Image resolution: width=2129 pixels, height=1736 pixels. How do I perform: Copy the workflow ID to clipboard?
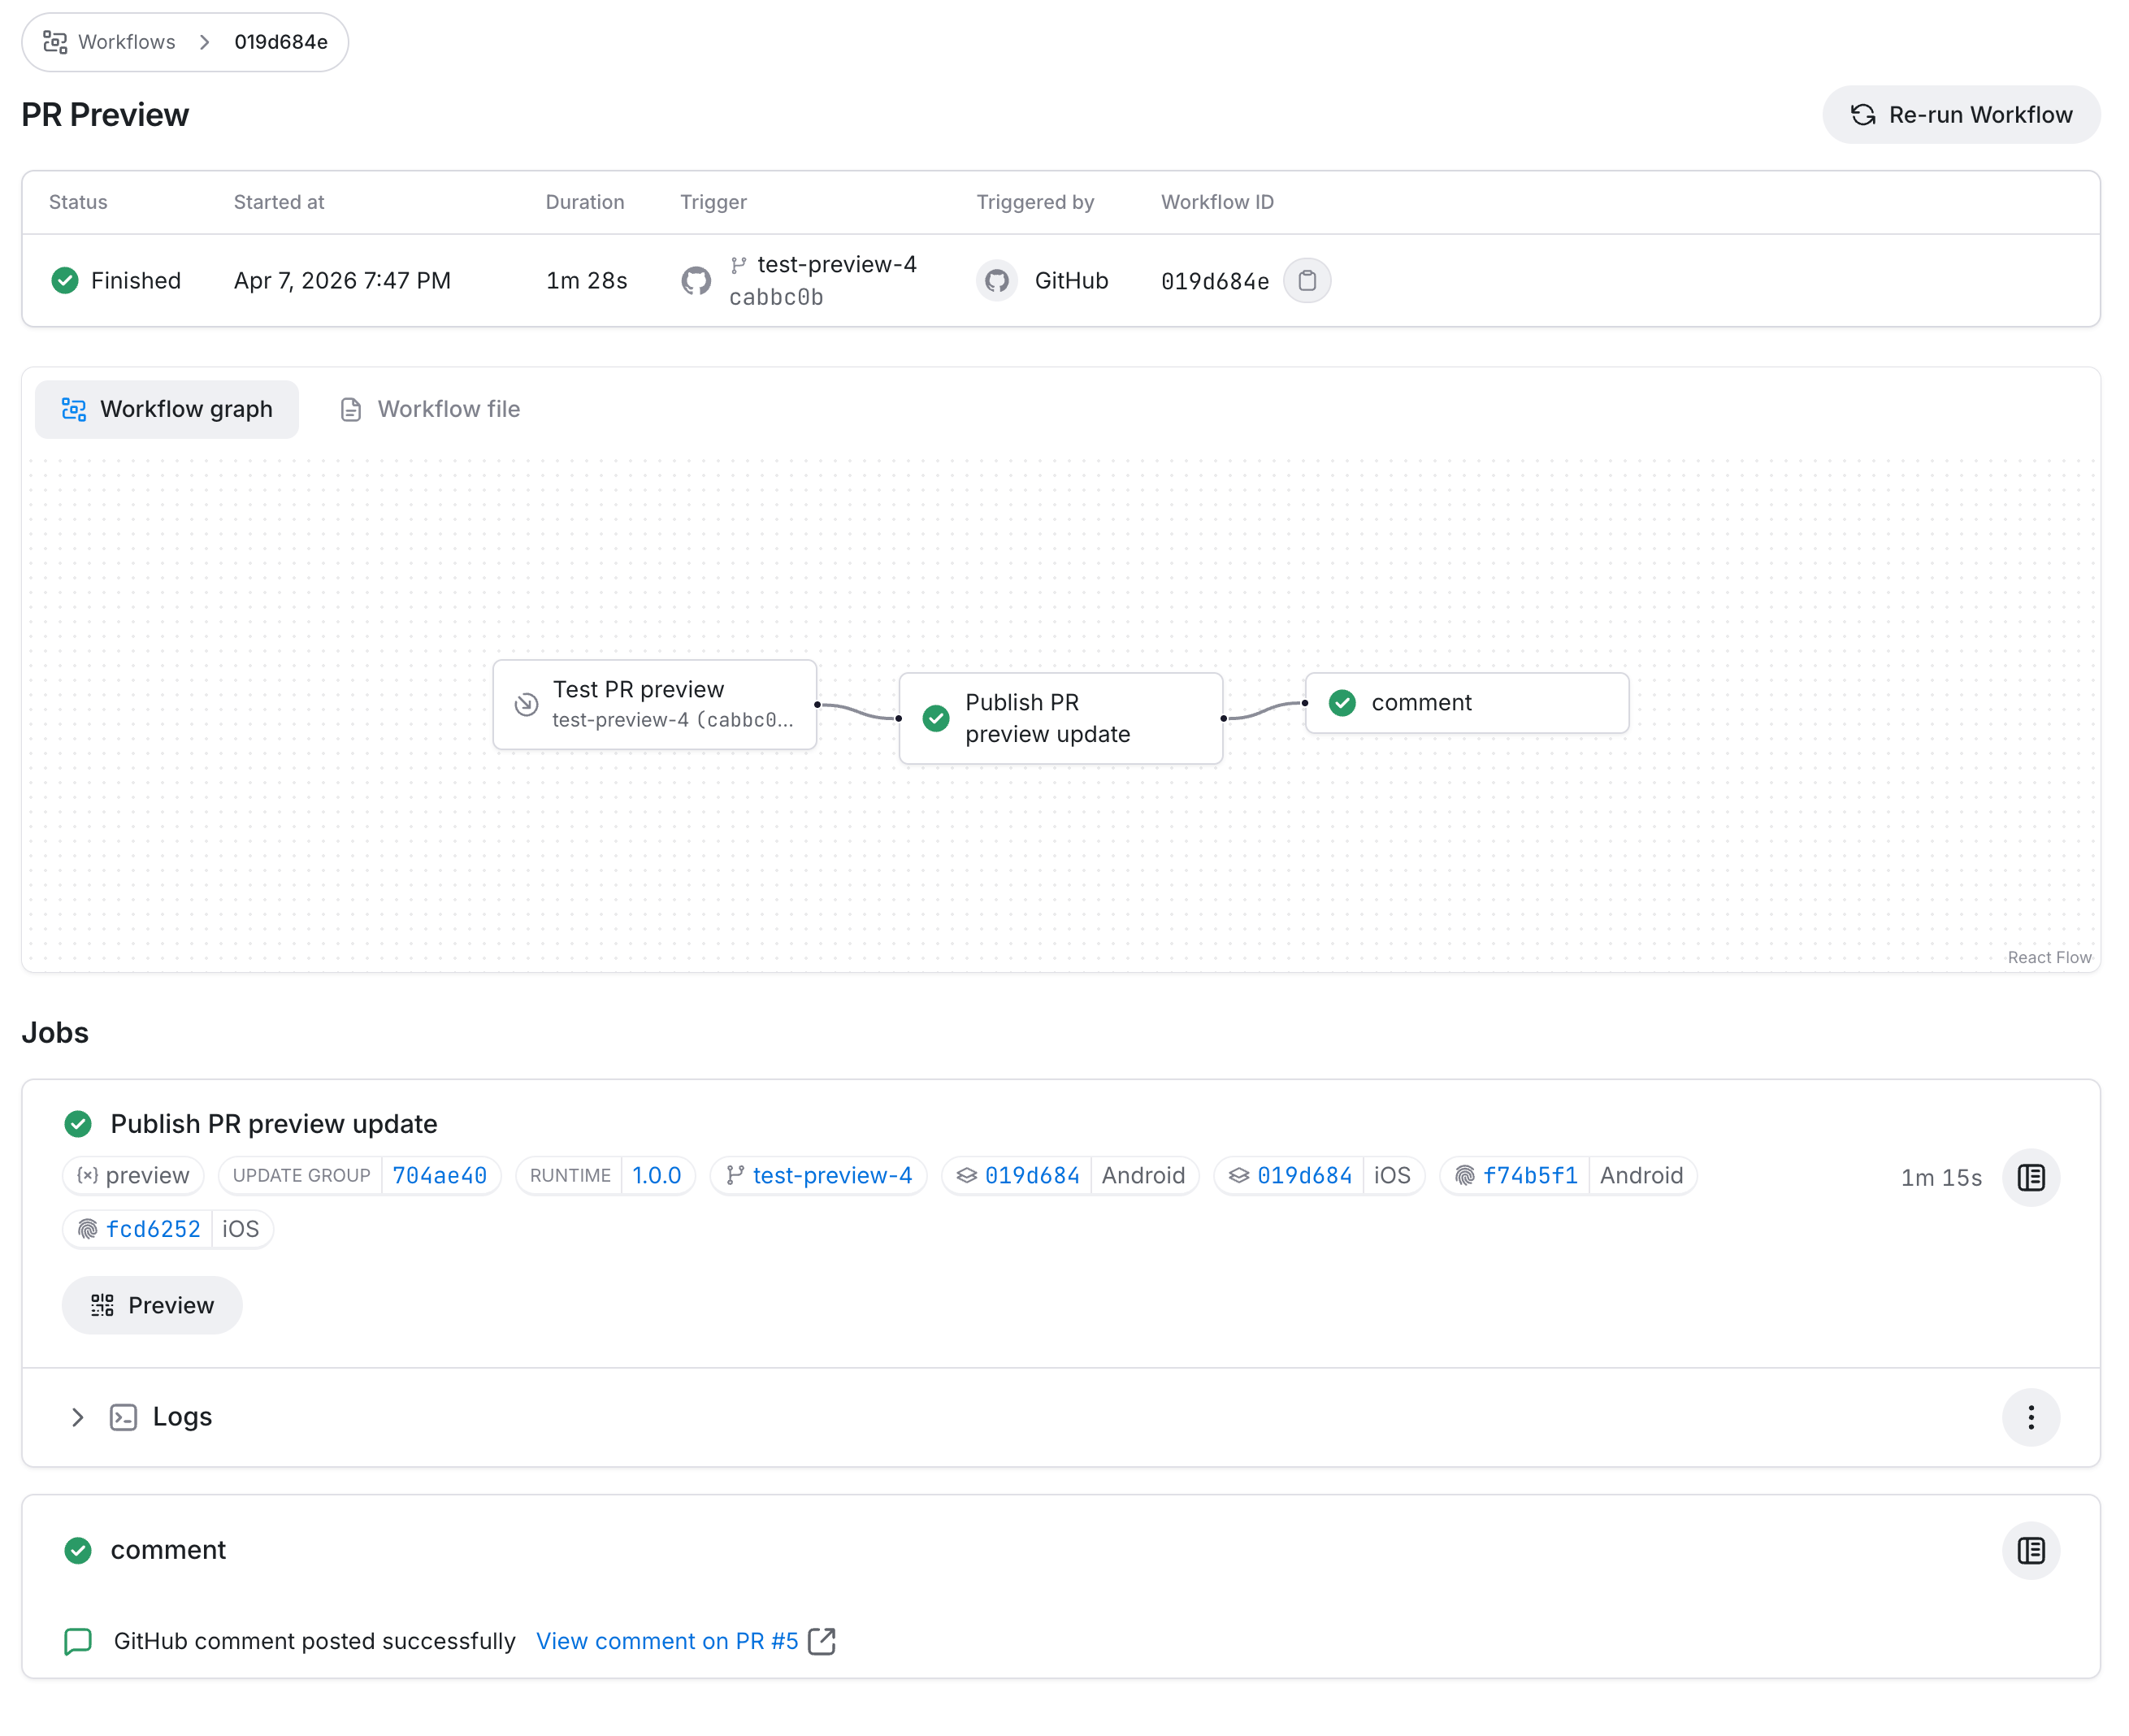(x=1307, y=281)
